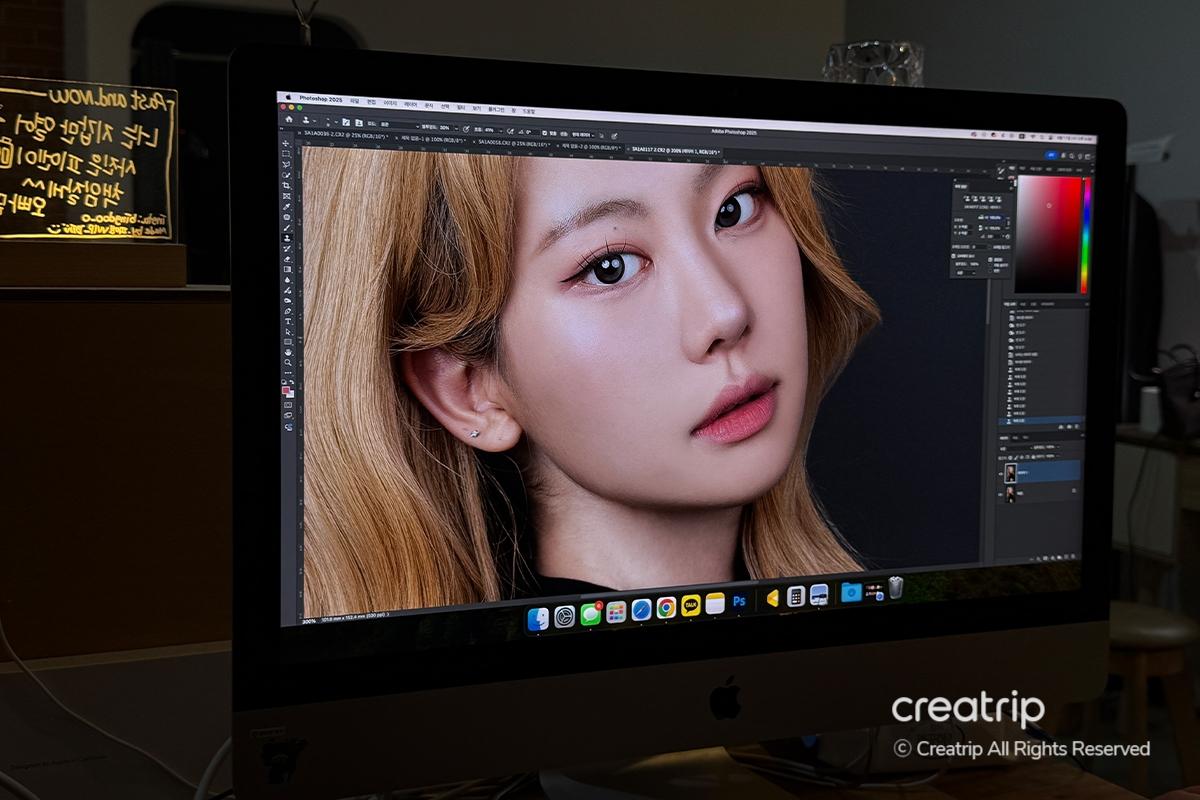Screen dimensions: 1200x800
Task: Click the blue Share button
Action: click(1050, 156)
